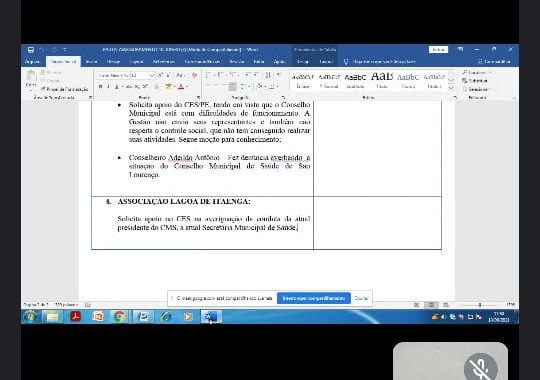
Task: Select the read mode view icon
Action: [416, 305]
